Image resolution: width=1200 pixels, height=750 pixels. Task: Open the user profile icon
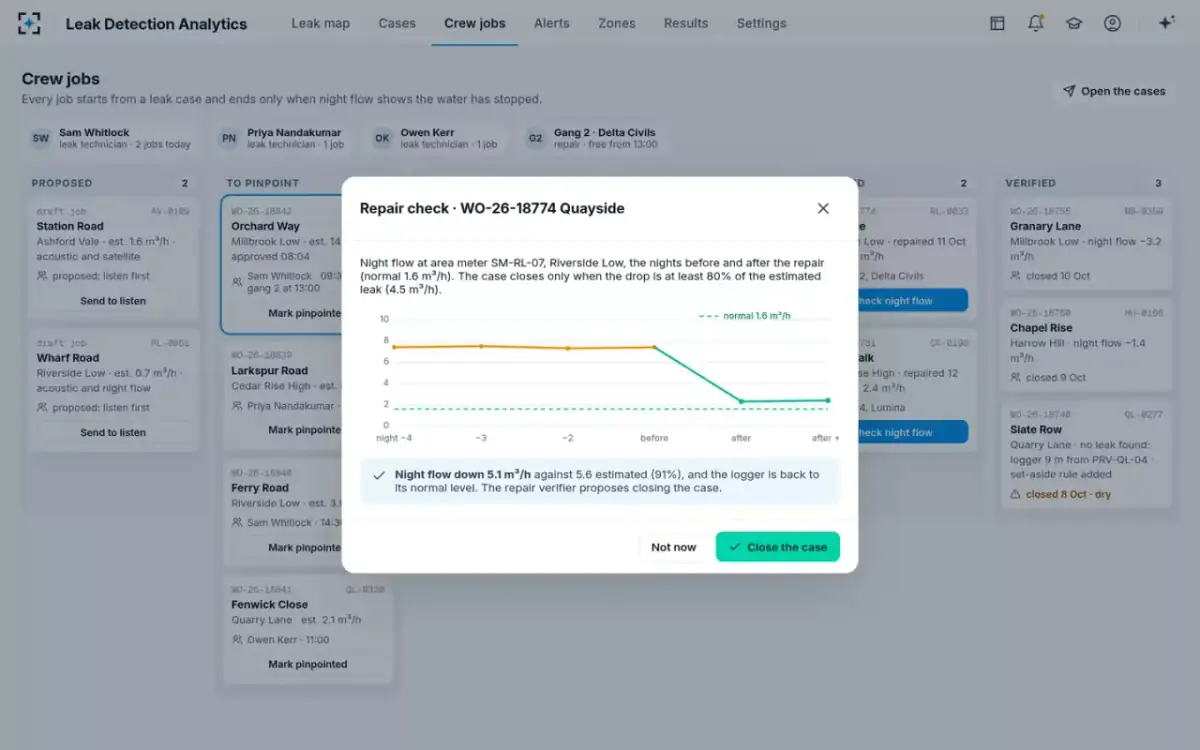(1112, 23)
